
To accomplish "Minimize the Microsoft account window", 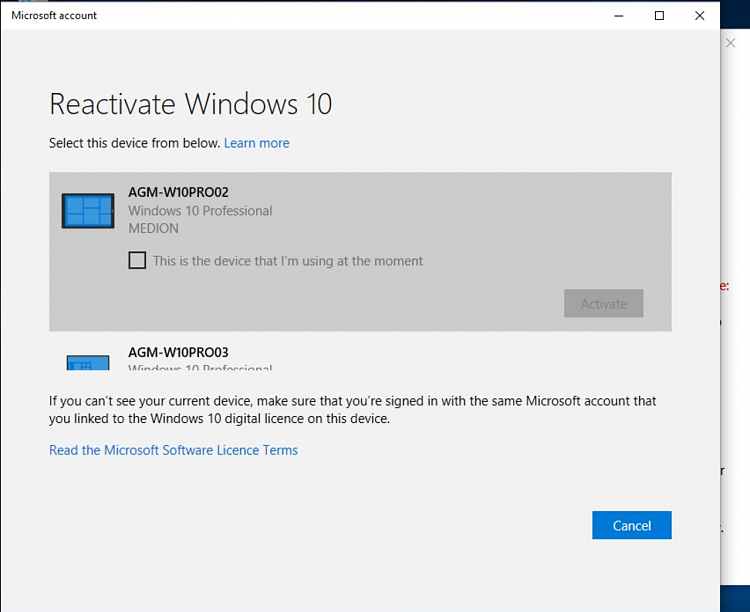I will tap(619, 16).
